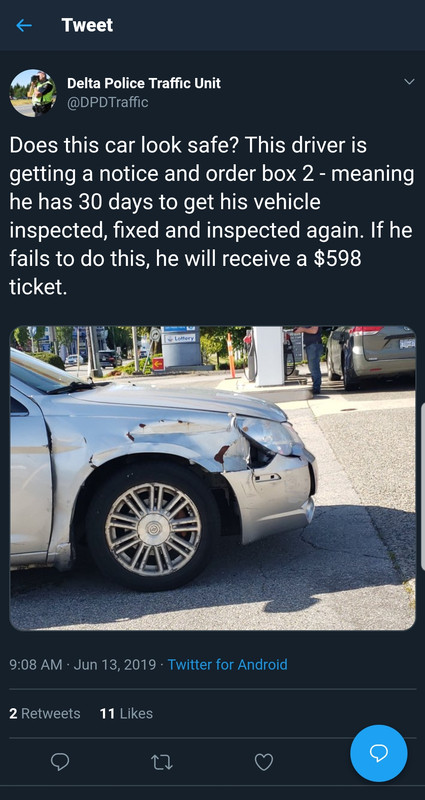Click the scrollbar beside the photo

tap(422, 486)
